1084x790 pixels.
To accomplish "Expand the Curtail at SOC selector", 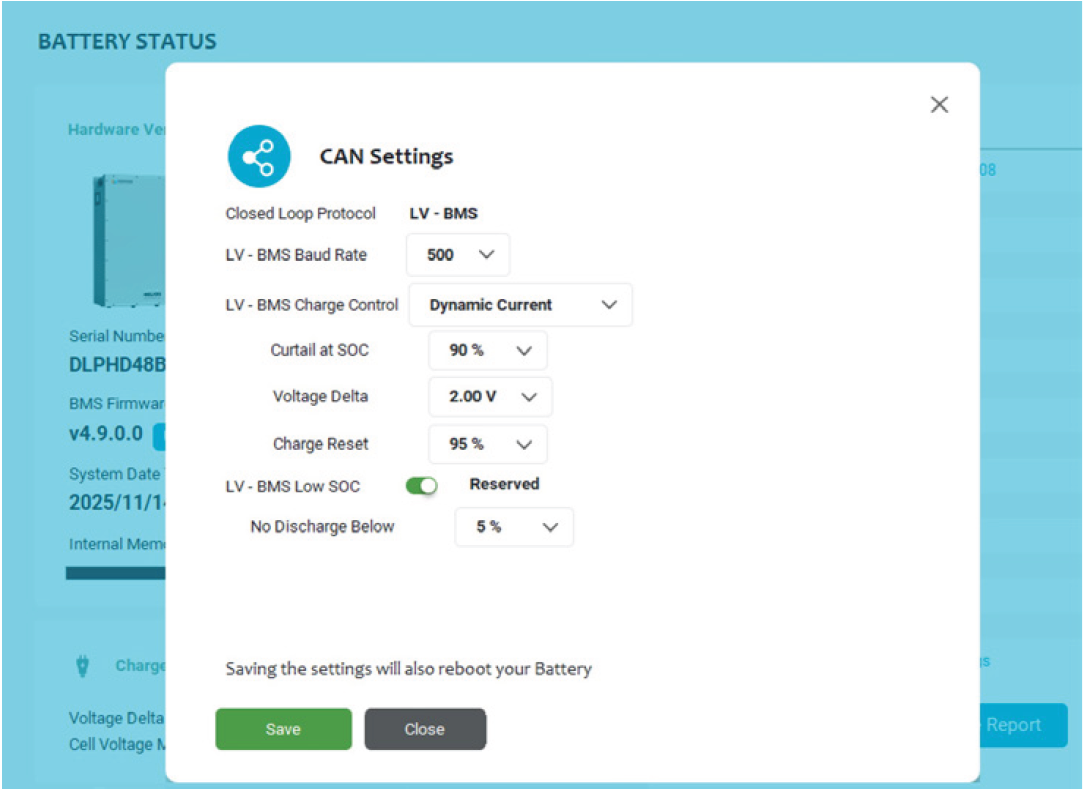I will 487,350.
